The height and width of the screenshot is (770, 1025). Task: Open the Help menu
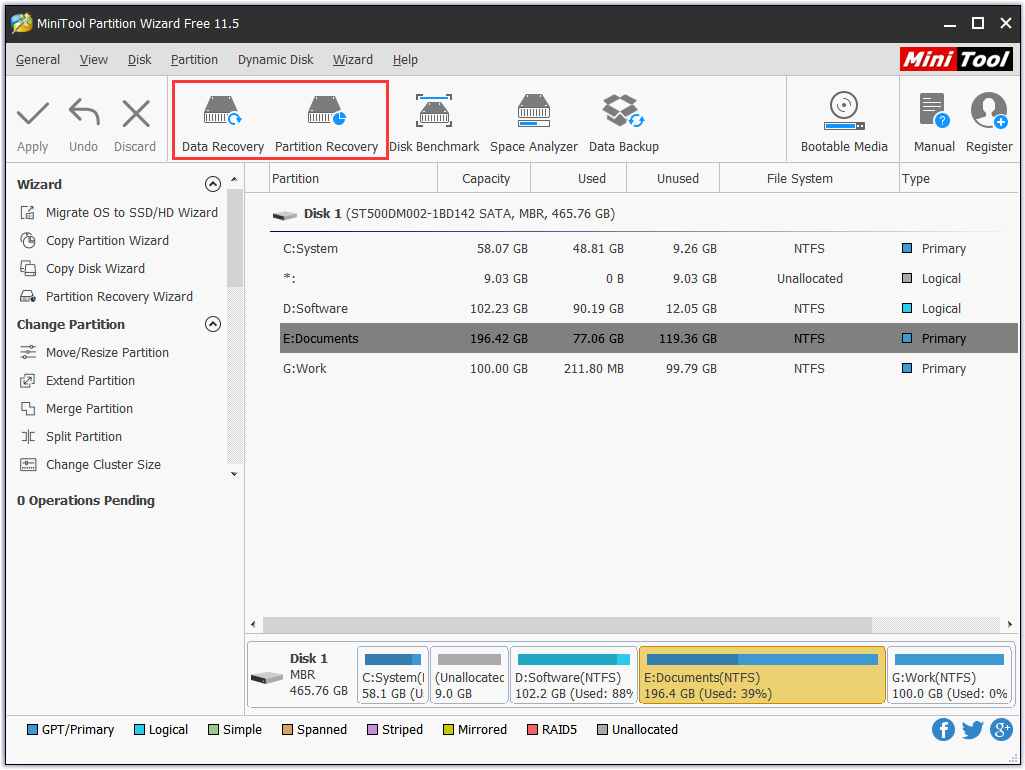(405, 59)
